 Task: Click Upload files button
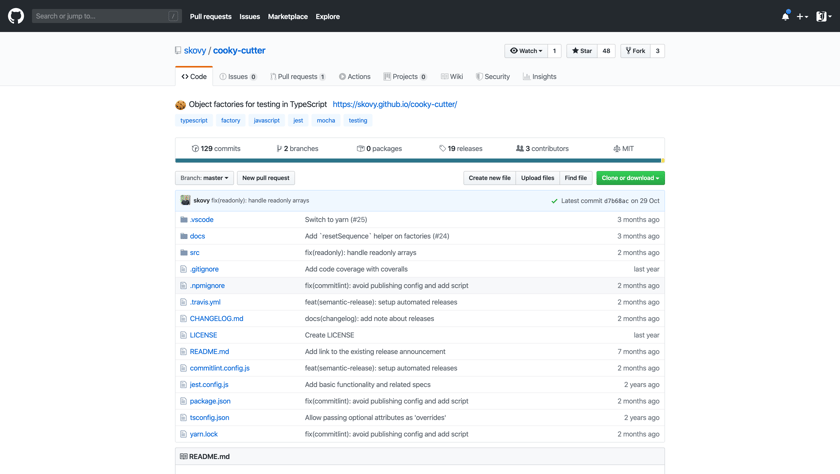point(537,178)
